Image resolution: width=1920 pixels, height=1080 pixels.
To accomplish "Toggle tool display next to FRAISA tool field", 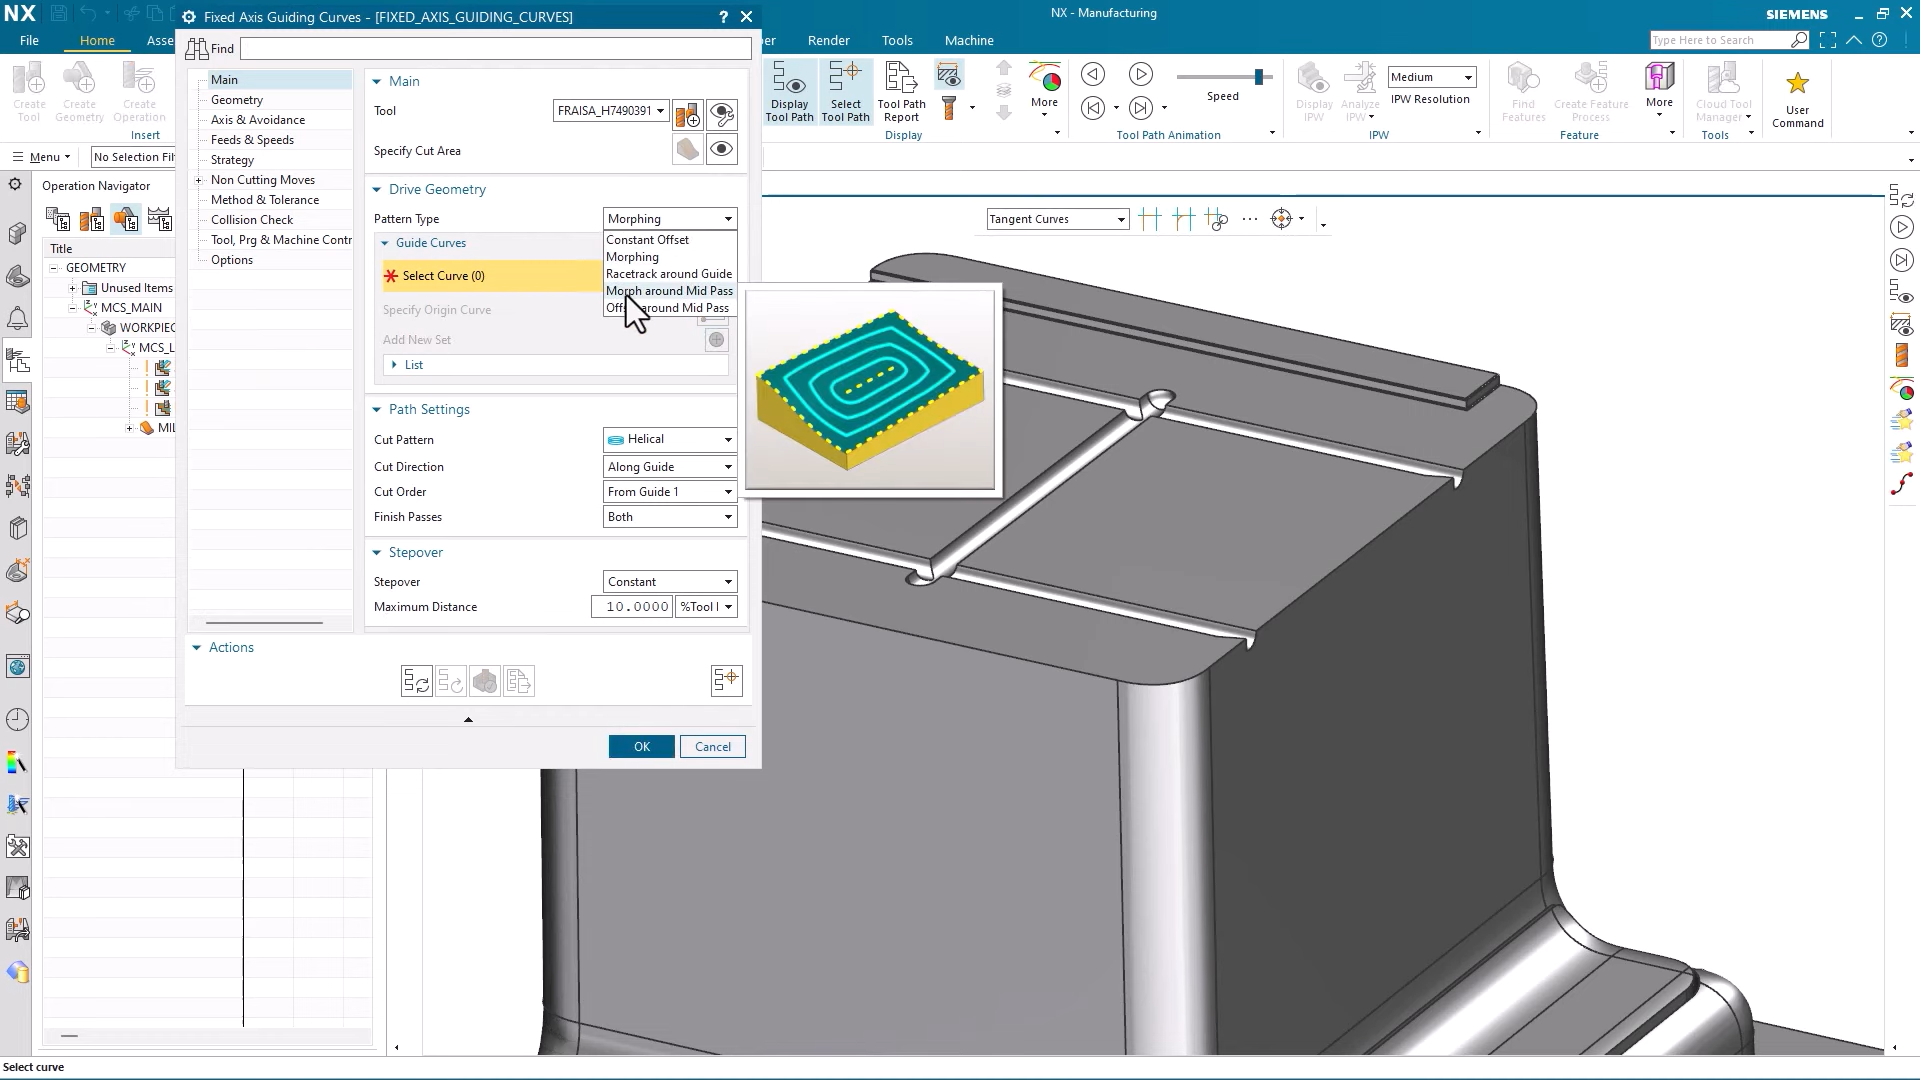I will tap(723, 114).
